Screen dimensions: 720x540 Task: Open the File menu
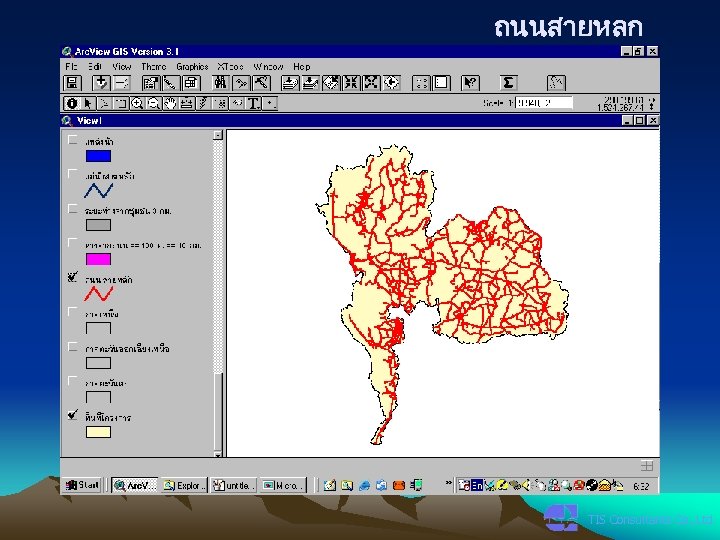click(71, 67)
